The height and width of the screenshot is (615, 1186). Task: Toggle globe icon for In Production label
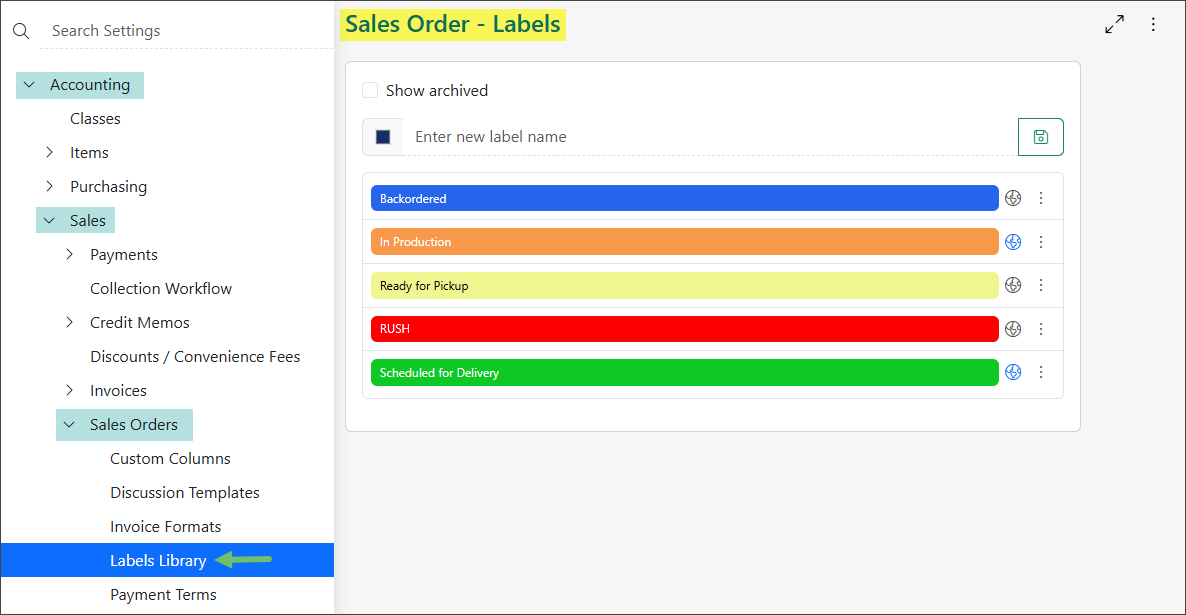1014,242
